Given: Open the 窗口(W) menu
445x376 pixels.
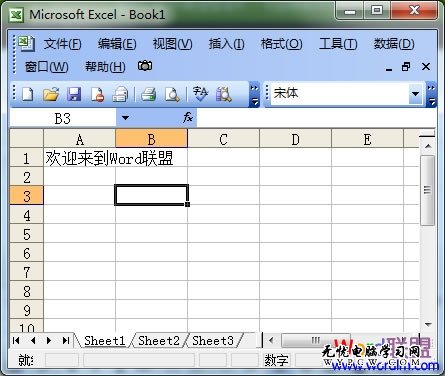Looking at the screenshot, I should (x=46, y=67).
